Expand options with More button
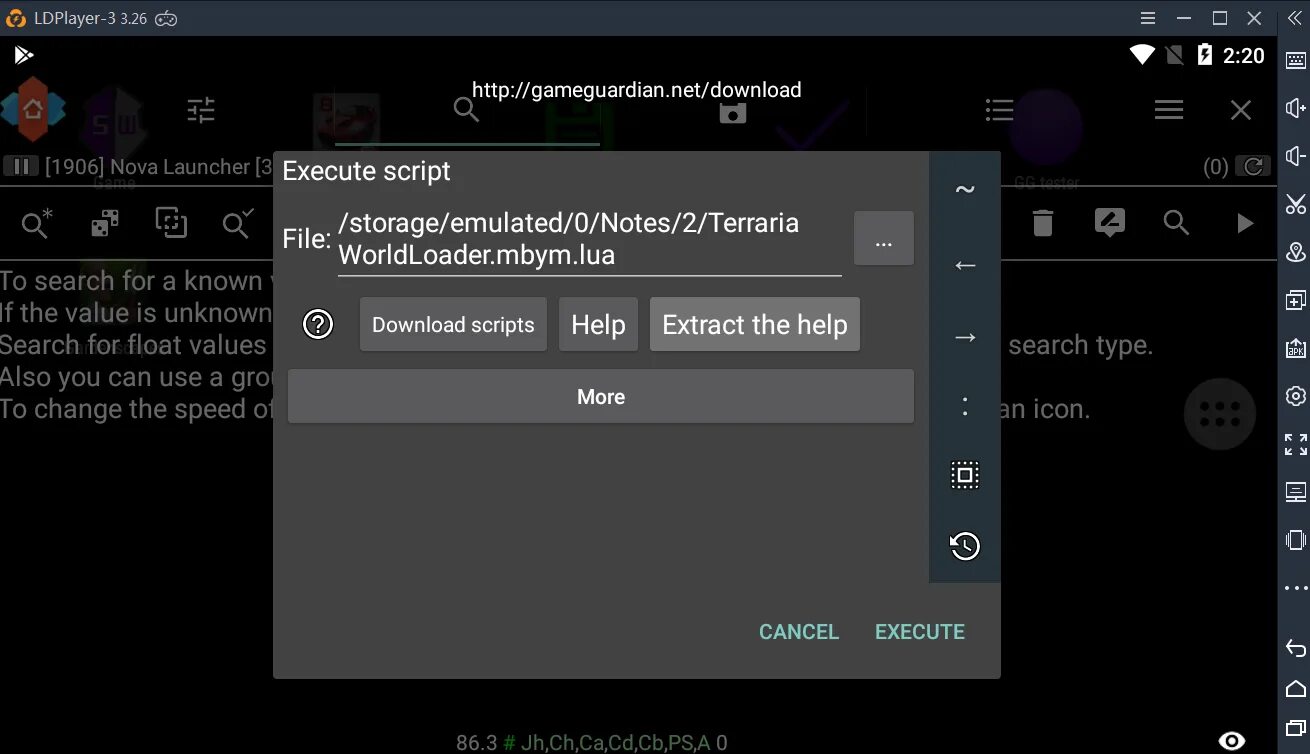 click(601, 396)
